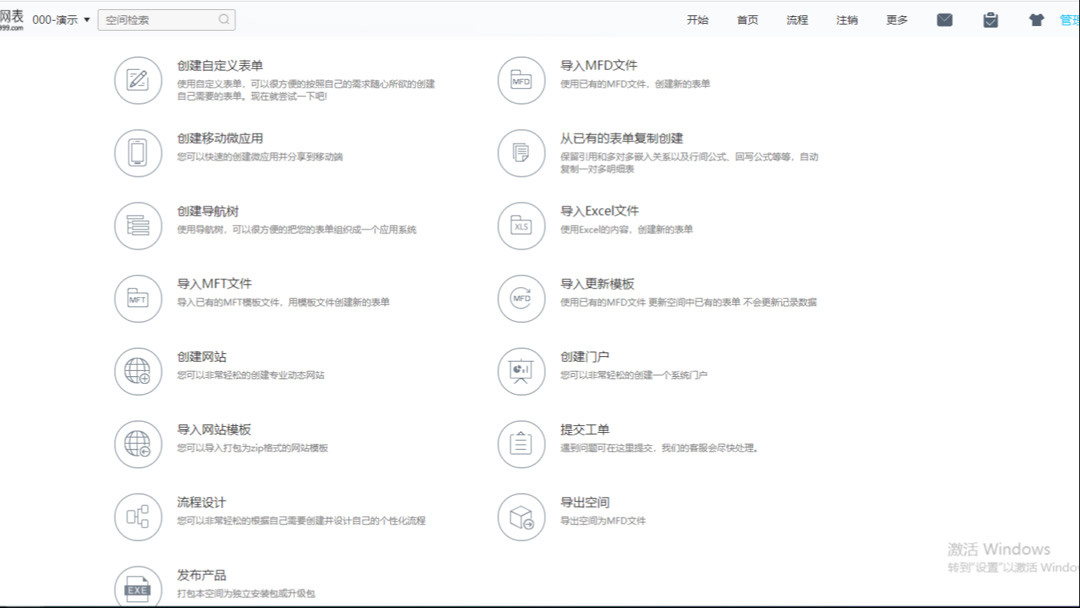Select the 导出空间 export box icon

pos(520,516)
